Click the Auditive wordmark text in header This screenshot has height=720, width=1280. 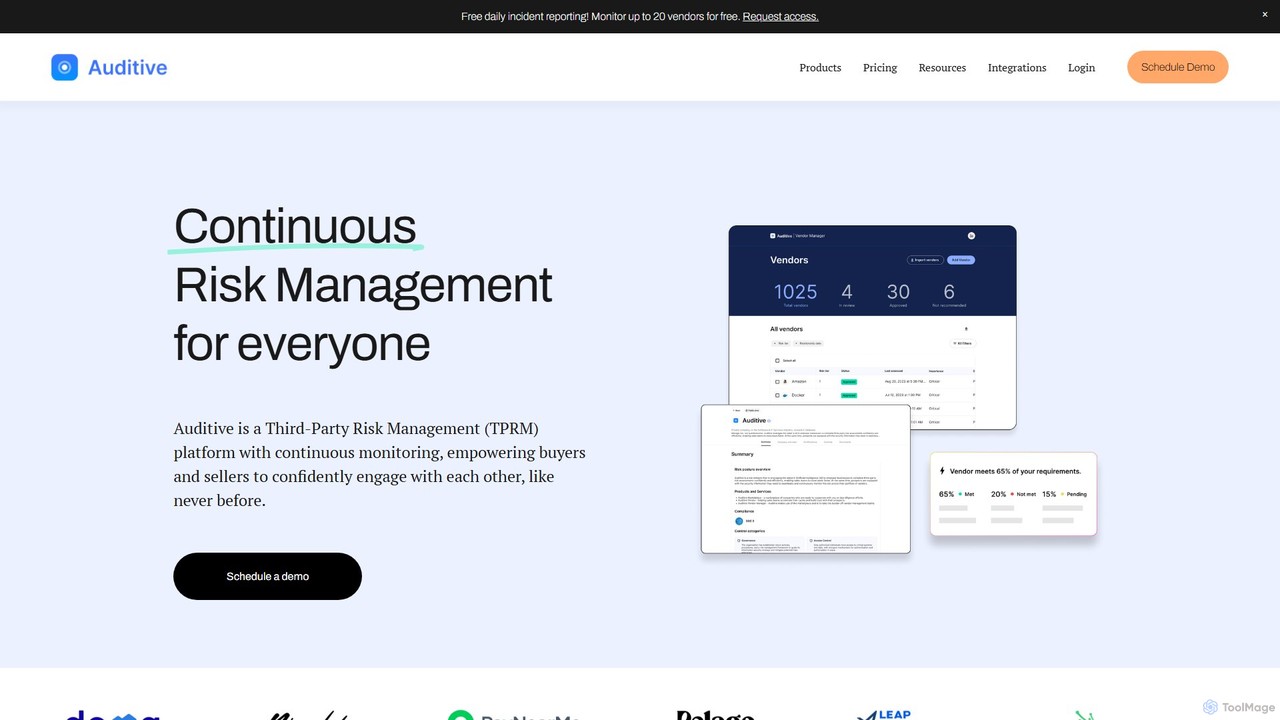[x=127, y=68]
